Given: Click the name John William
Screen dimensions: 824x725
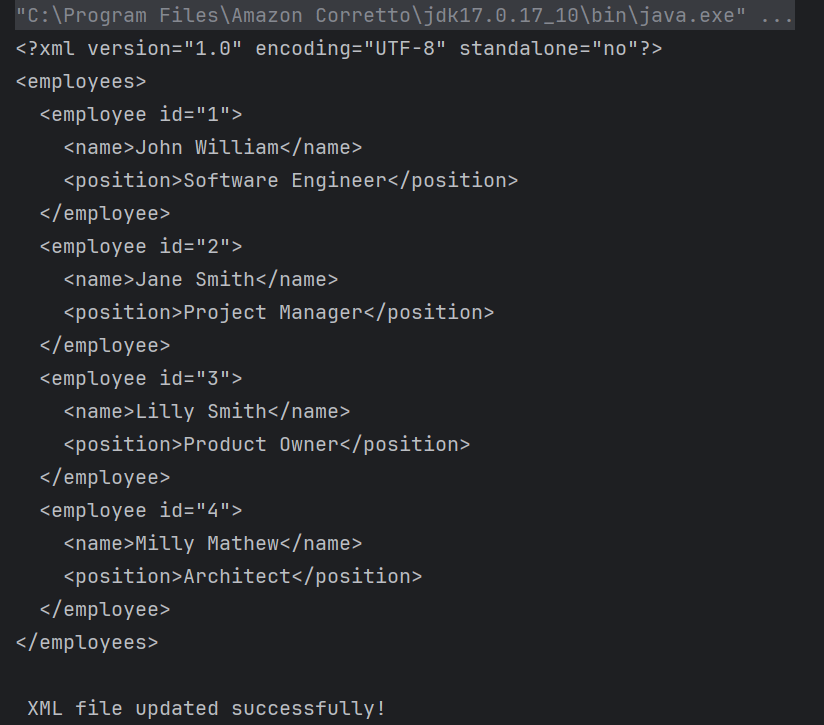Looking at the screenshot, I should (x=207, y=148).
